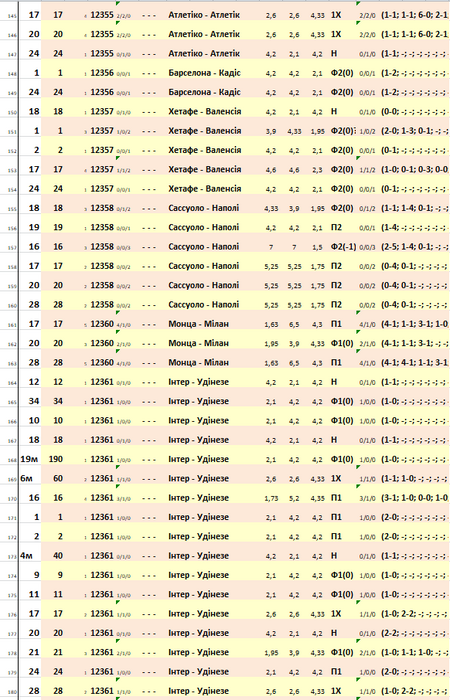
Task: Select 'Сассуоло - Наполі' in row 160
Action: coord(204,304)
